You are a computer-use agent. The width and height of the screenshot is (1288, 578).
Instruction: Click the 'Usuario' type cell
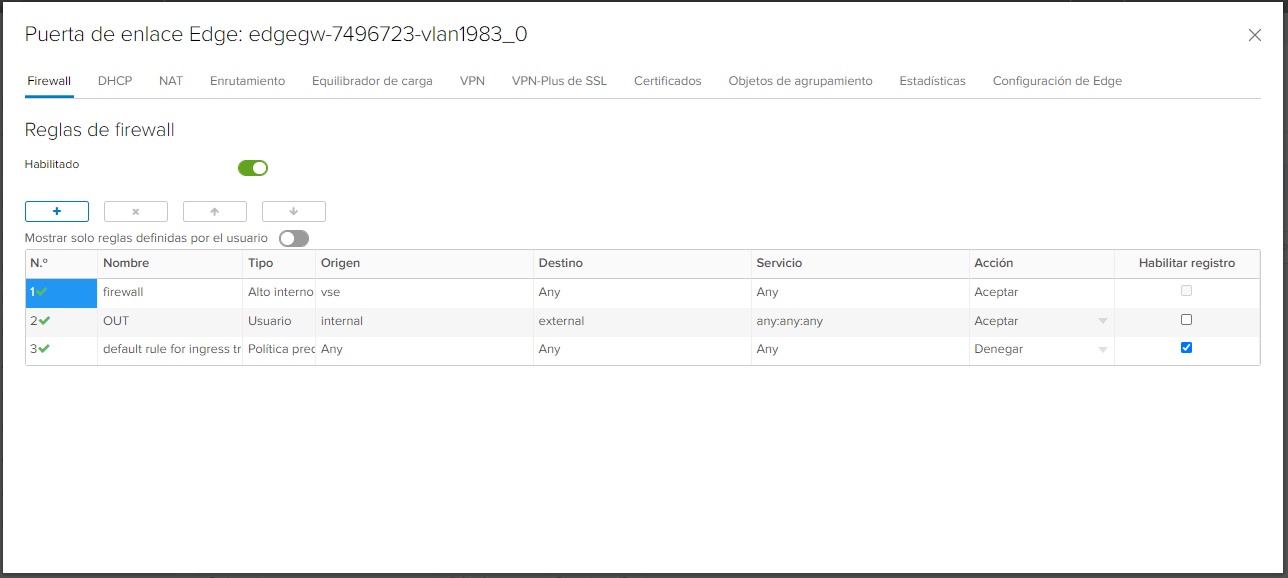[279, 321]
